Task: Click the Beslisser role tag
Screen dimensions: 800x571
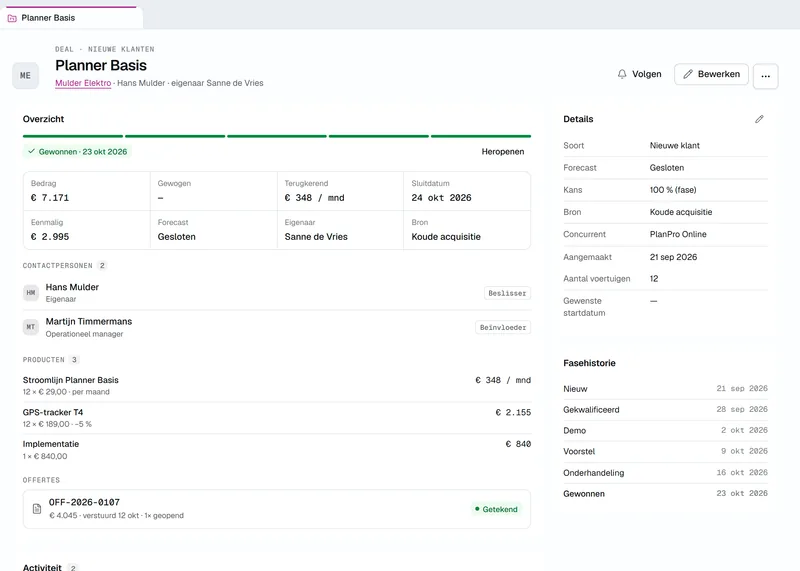Action: pos(507,293)
